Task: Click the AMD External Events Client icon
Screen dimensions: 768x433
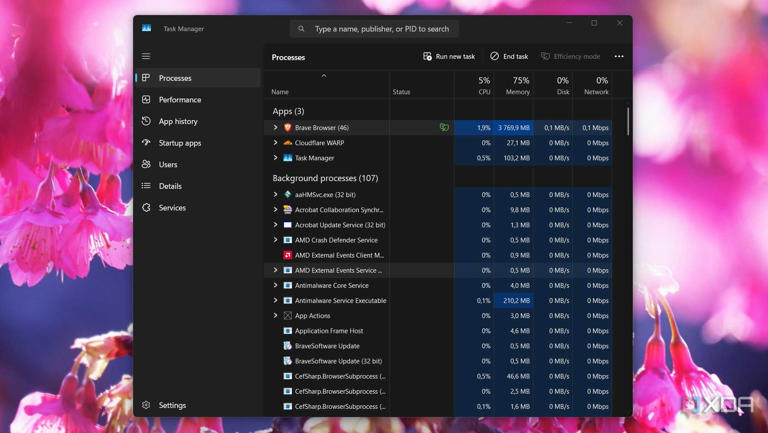Action: 288,255
